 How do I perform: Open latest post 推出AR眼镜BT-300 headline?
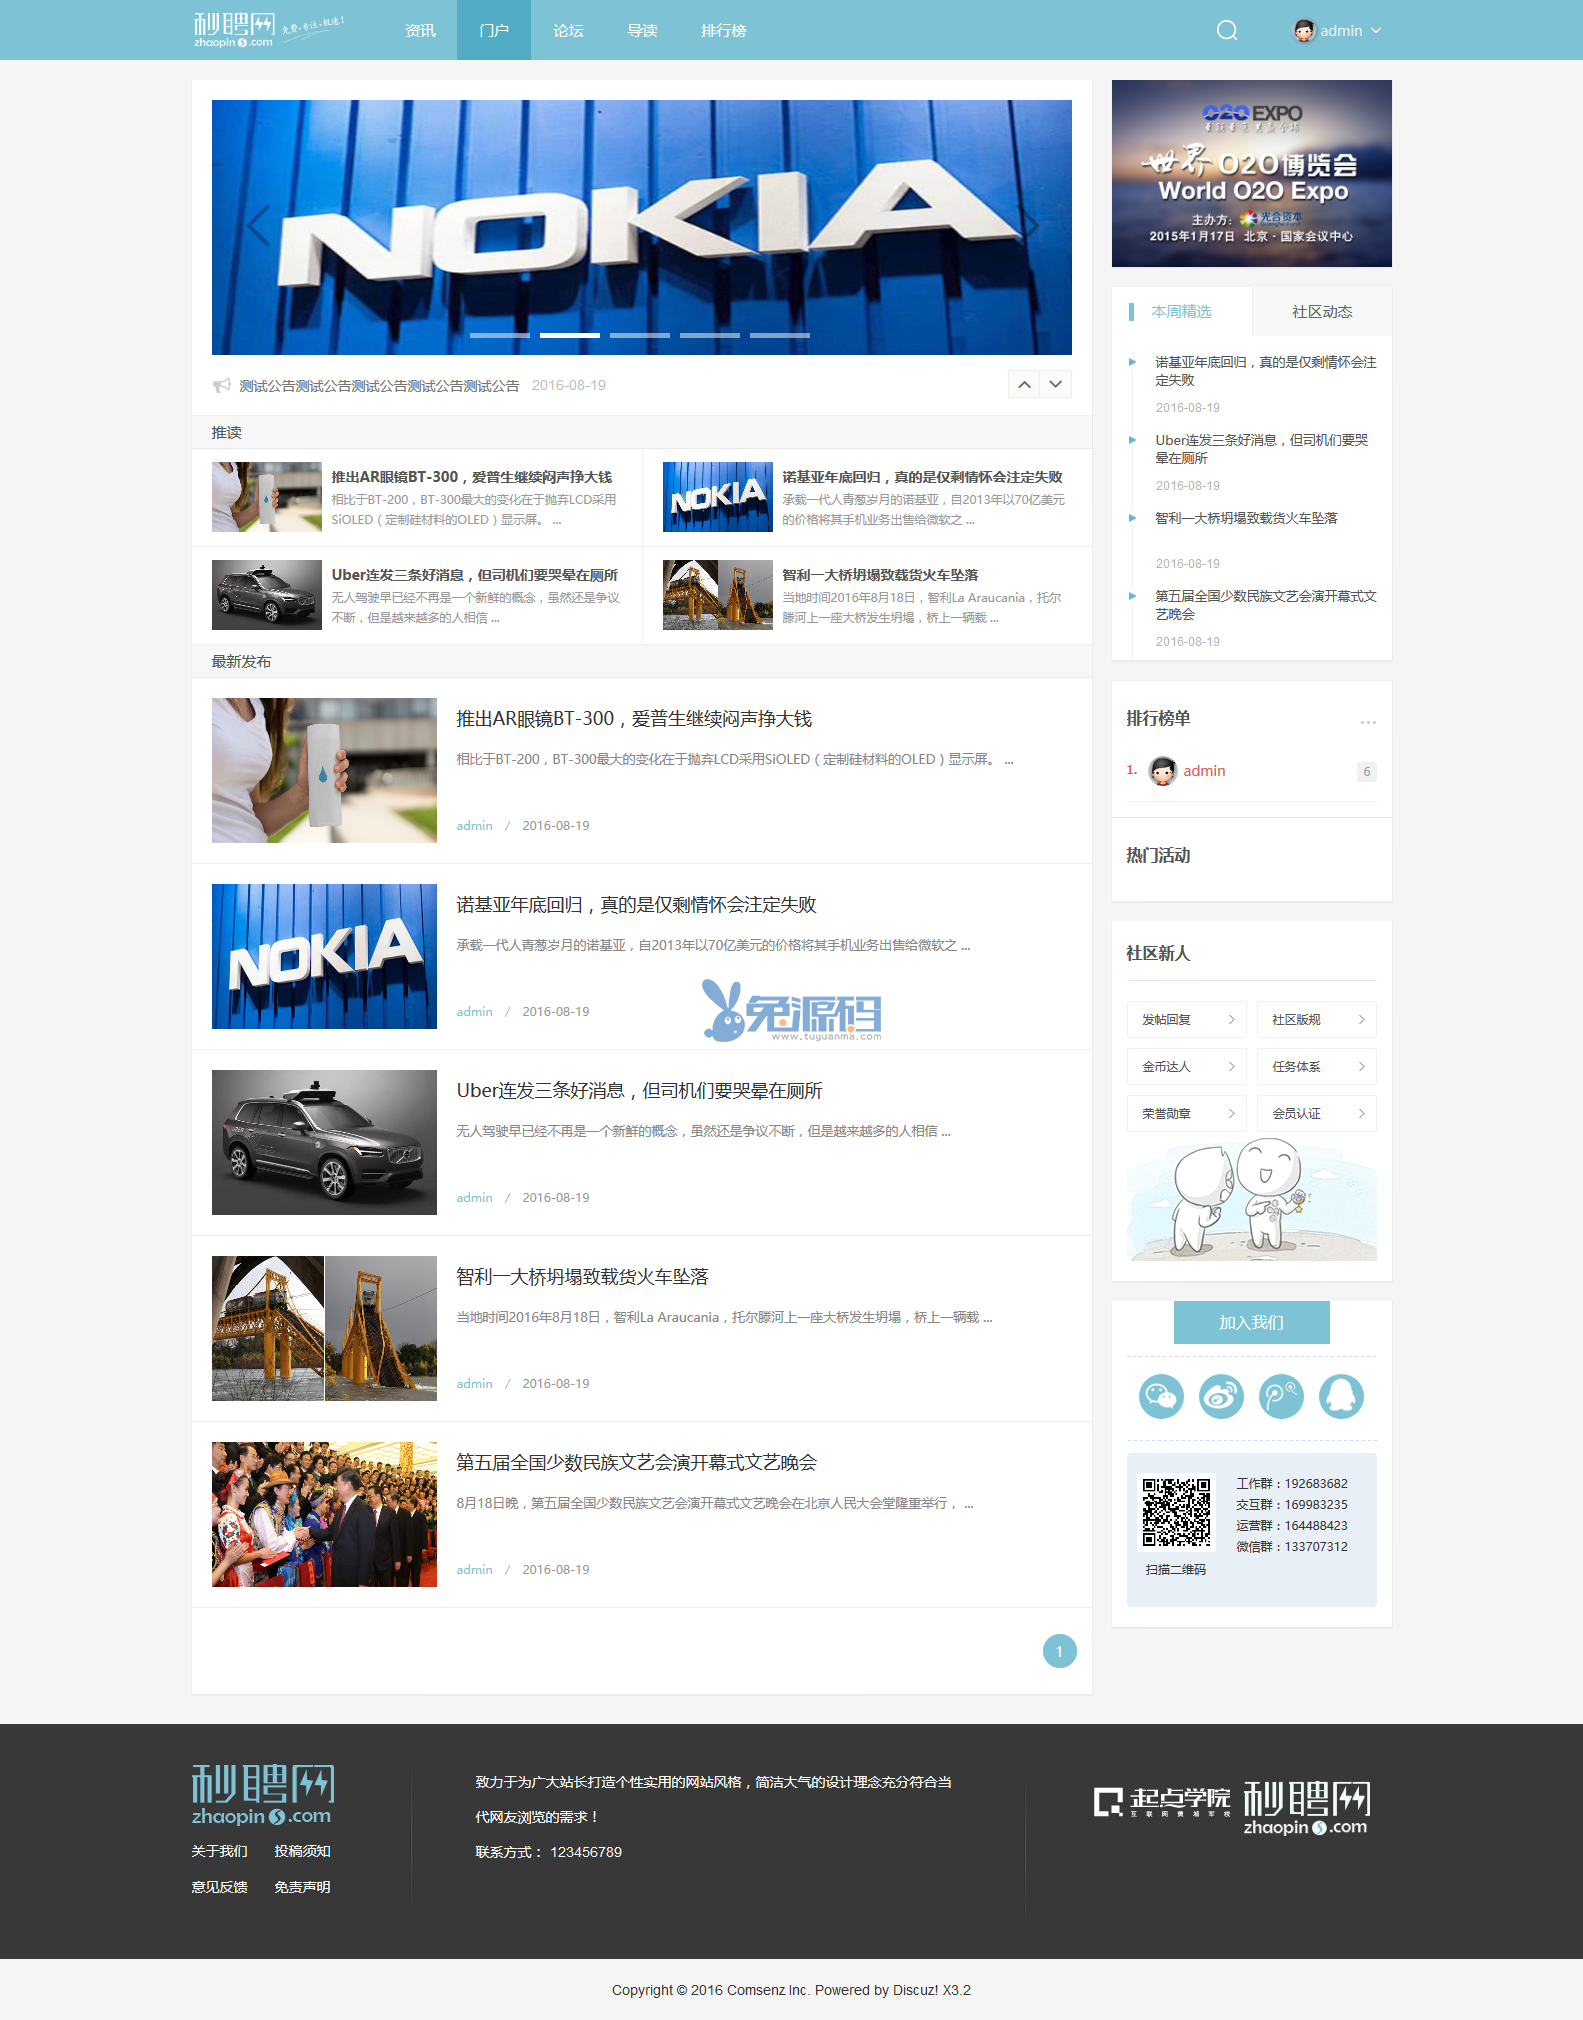tap(634, 719)
